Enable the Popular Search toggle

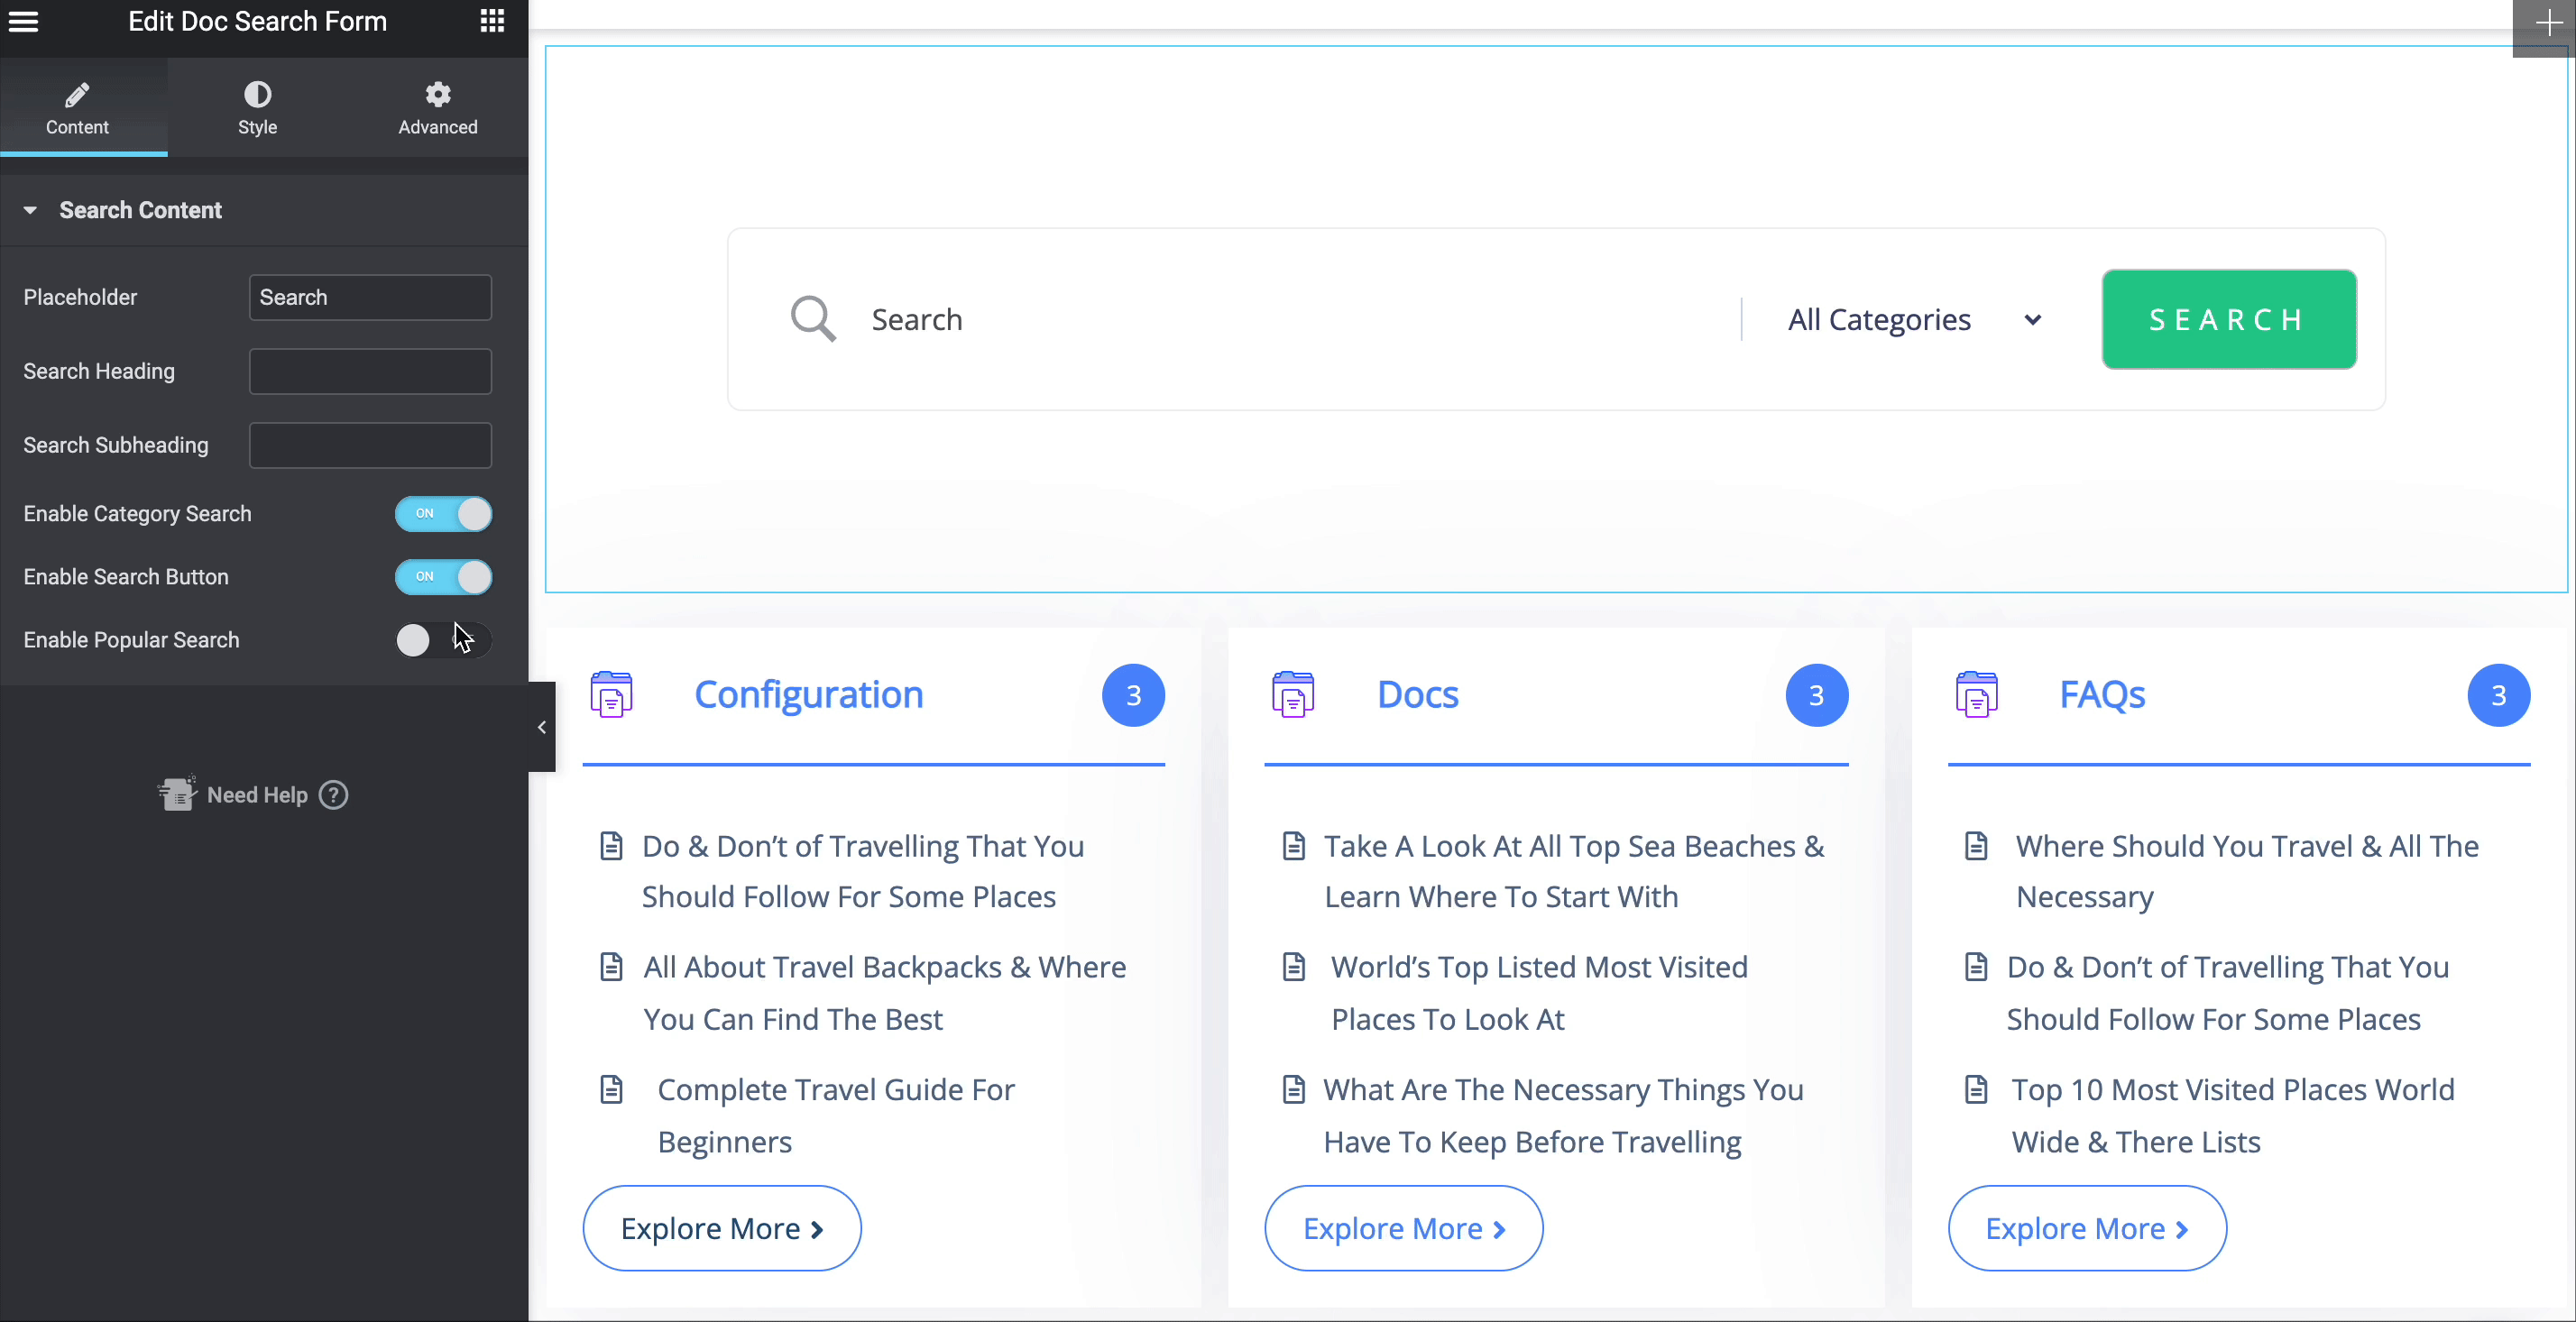coord(443,640)
